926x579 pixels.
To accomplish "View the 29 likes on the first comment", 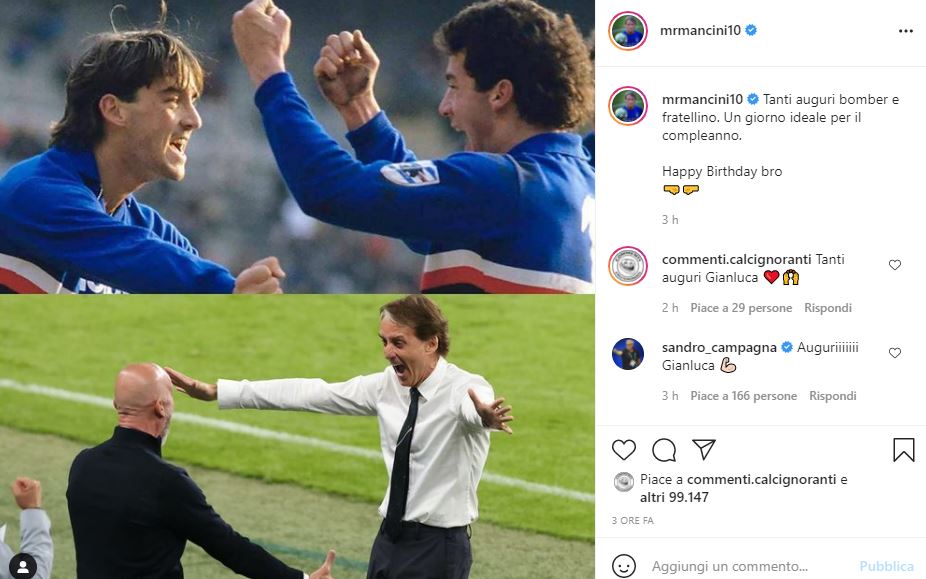I will coord(741,308).
